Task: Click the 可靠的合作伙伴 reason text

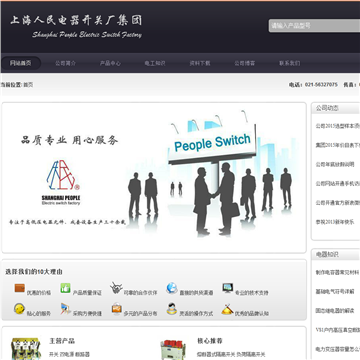Action: (140, 293)
